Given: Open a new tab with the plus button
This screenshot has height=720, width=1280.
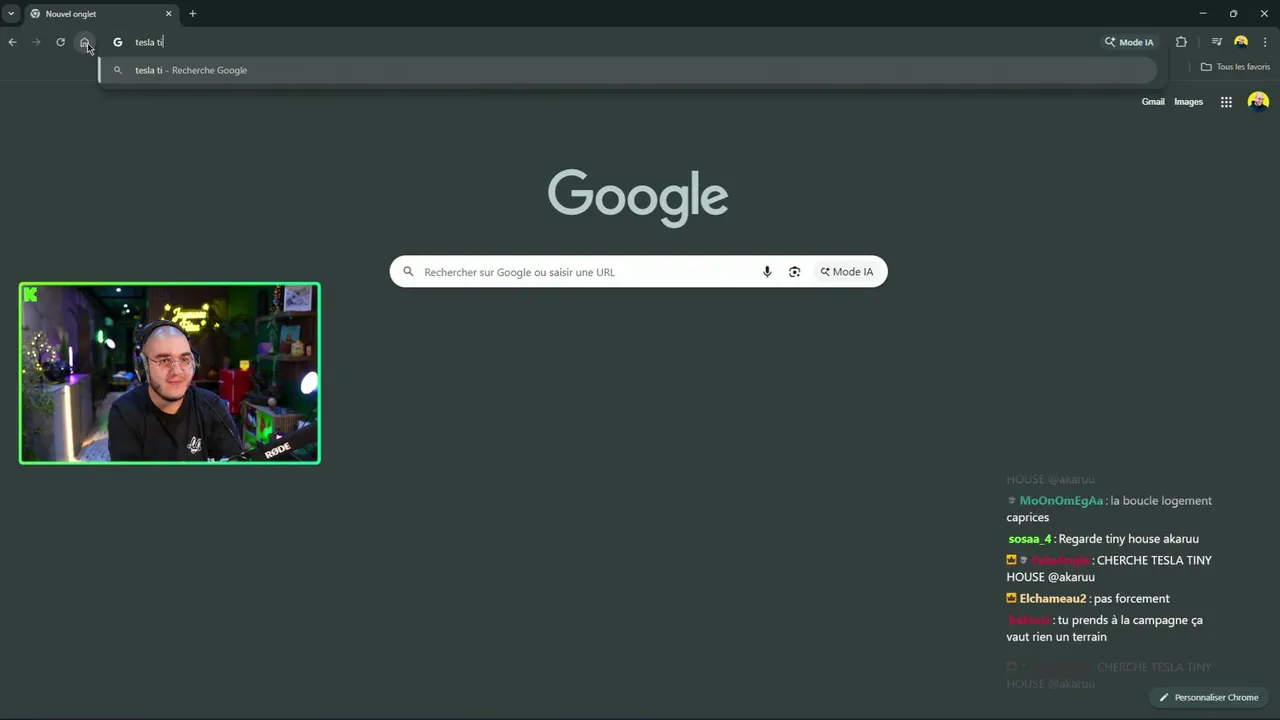Looking at the screenshot, I should 192,14.
